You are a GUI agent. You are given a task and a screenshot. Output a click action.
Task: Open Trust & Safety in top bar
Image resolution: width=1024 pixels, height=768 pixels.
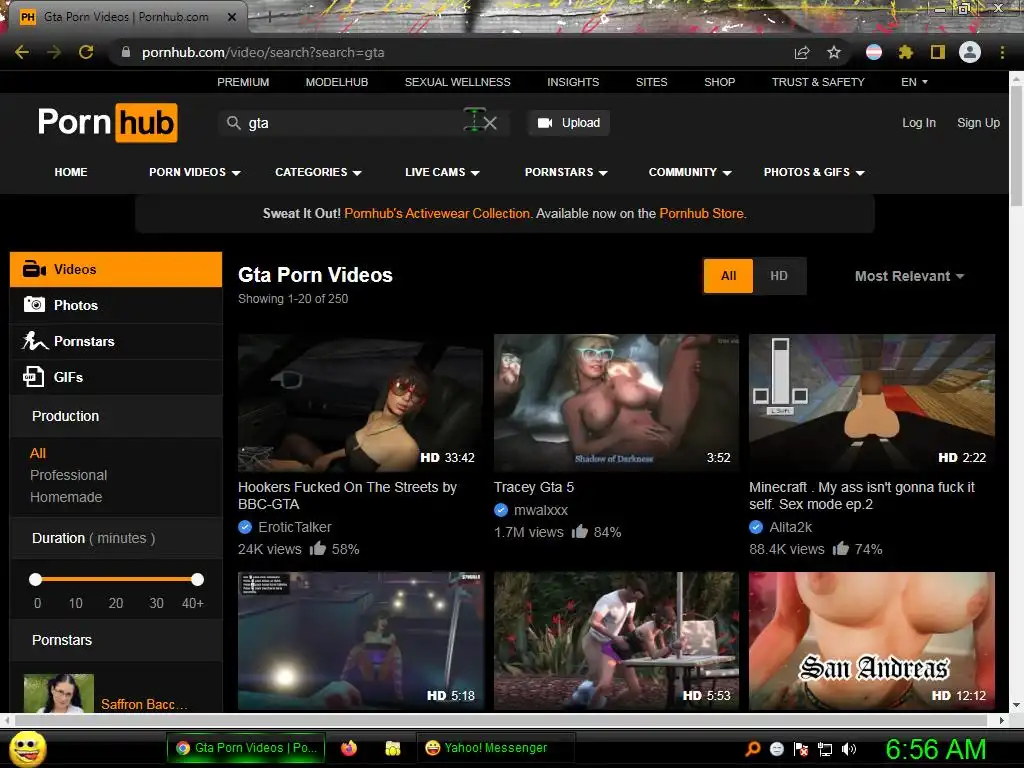[x=818, y=82]
